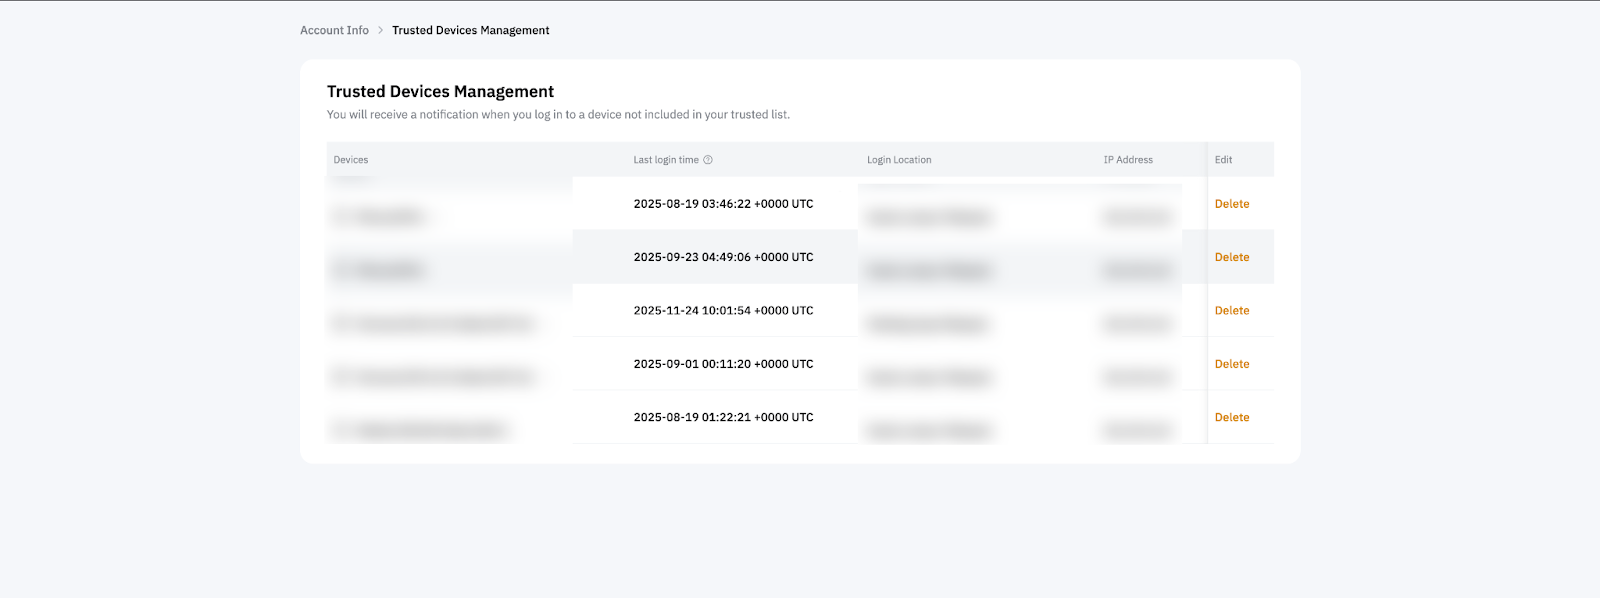Image resolution: width=1600 pixels, height=598 pixels.
Task: Go back to Account Info breadcrumb
Action: point(334,31)
